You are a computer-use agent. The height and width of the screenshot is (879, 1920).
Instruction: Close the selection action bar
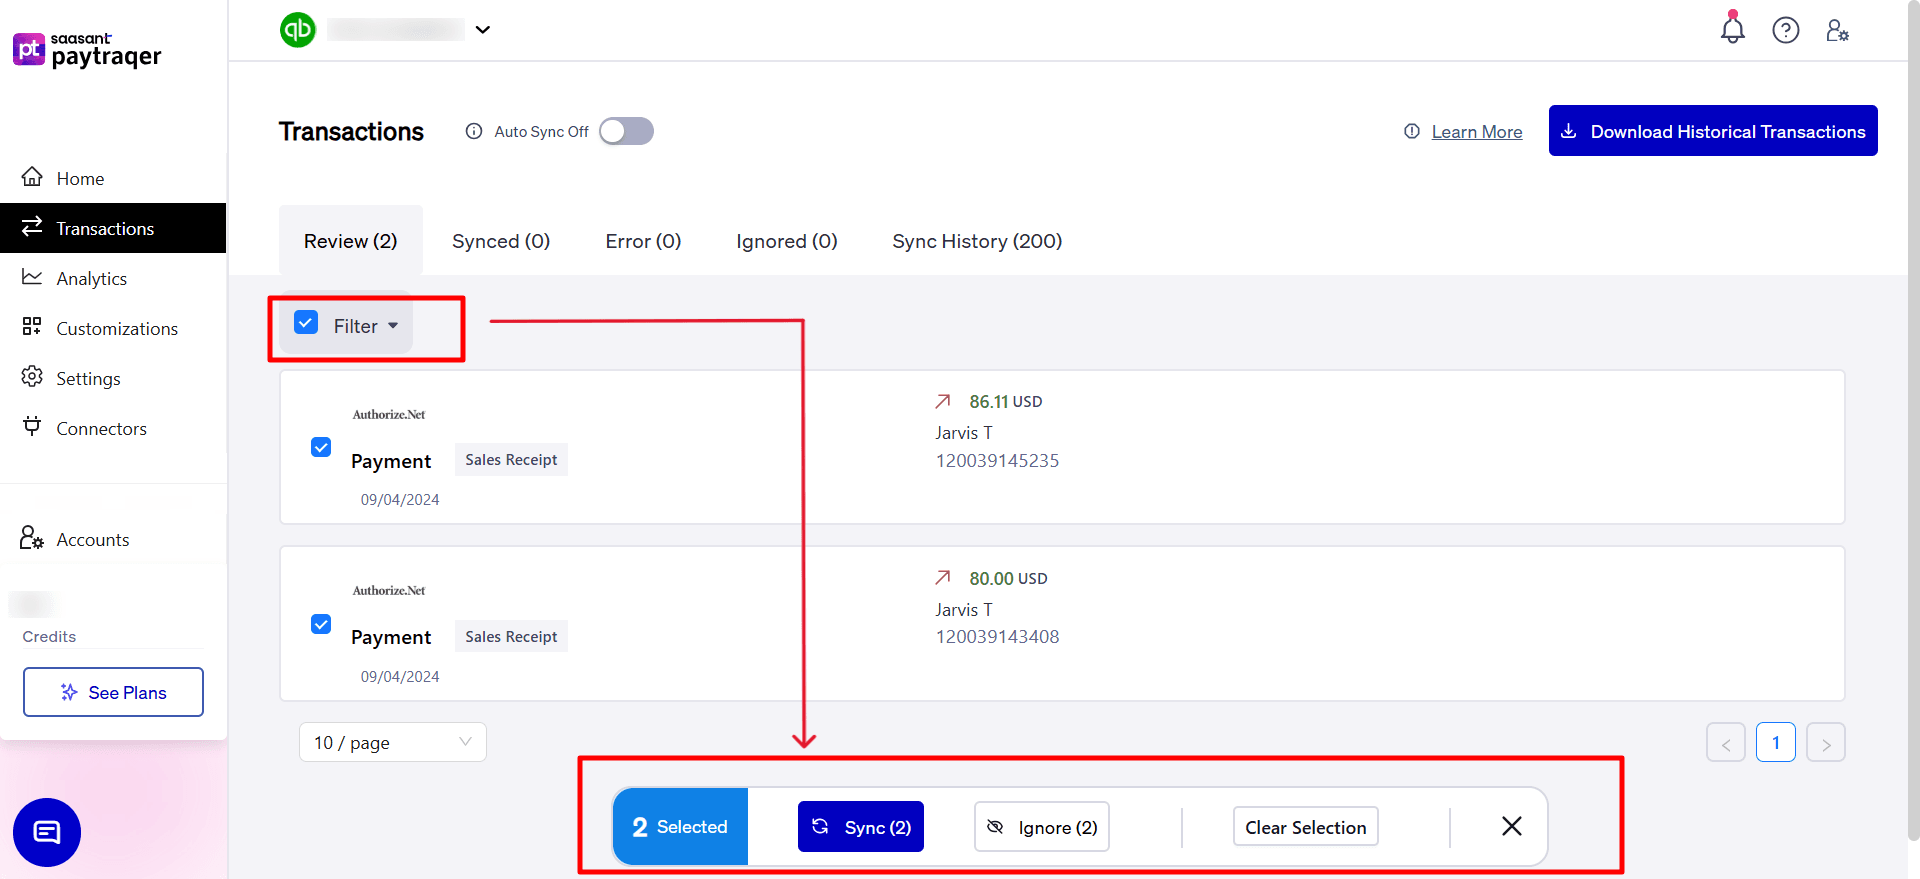tap(1512, 826)
